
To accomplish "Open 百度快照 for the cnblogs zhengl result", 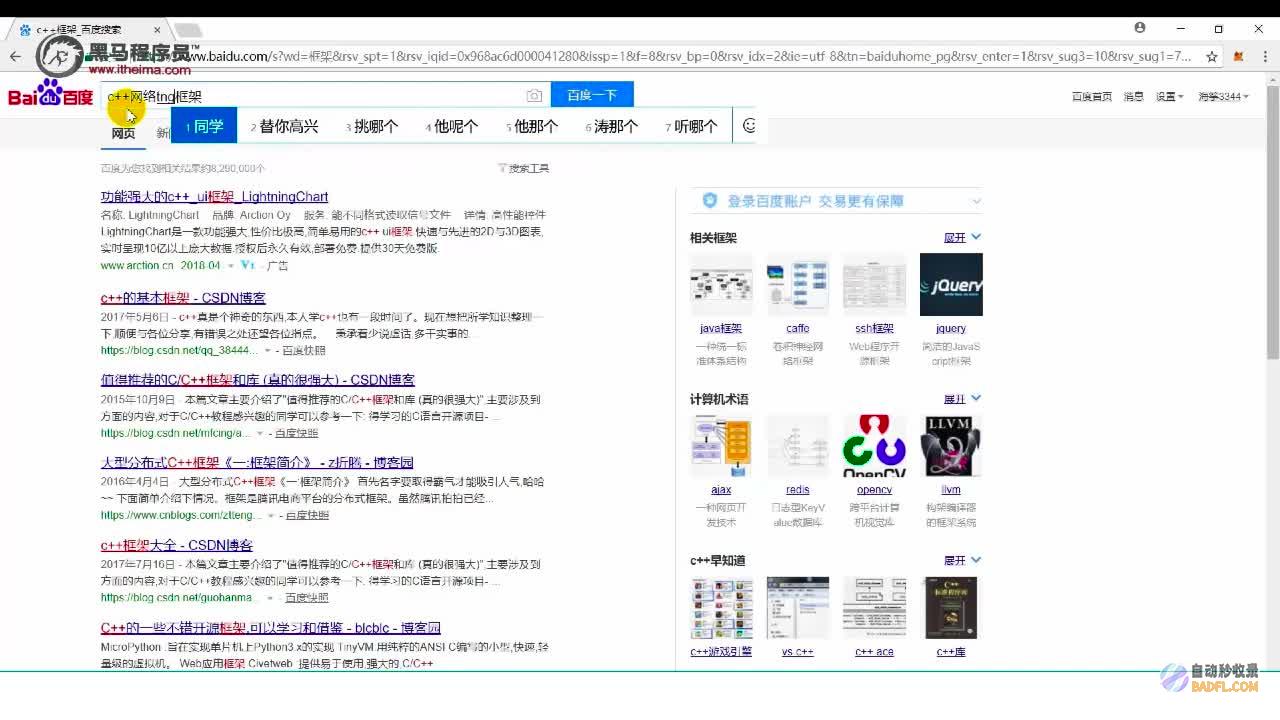I will (307, 516).
